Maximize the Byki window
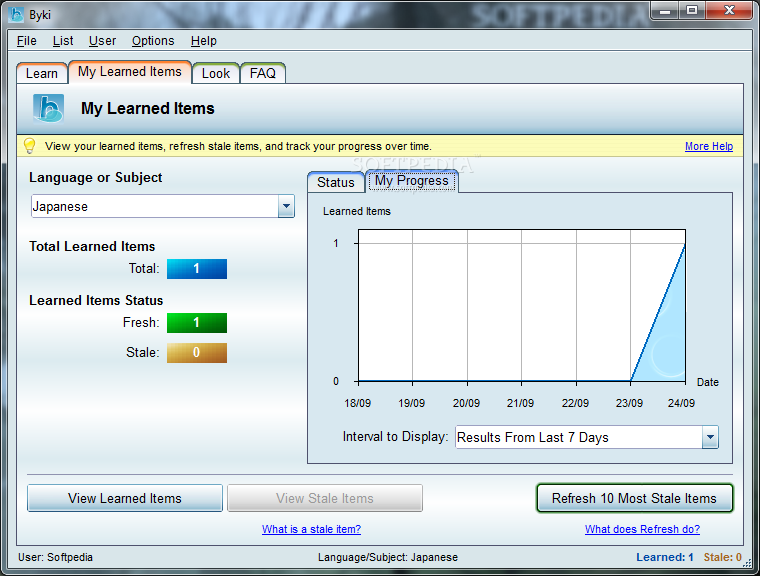 point(692,11)
